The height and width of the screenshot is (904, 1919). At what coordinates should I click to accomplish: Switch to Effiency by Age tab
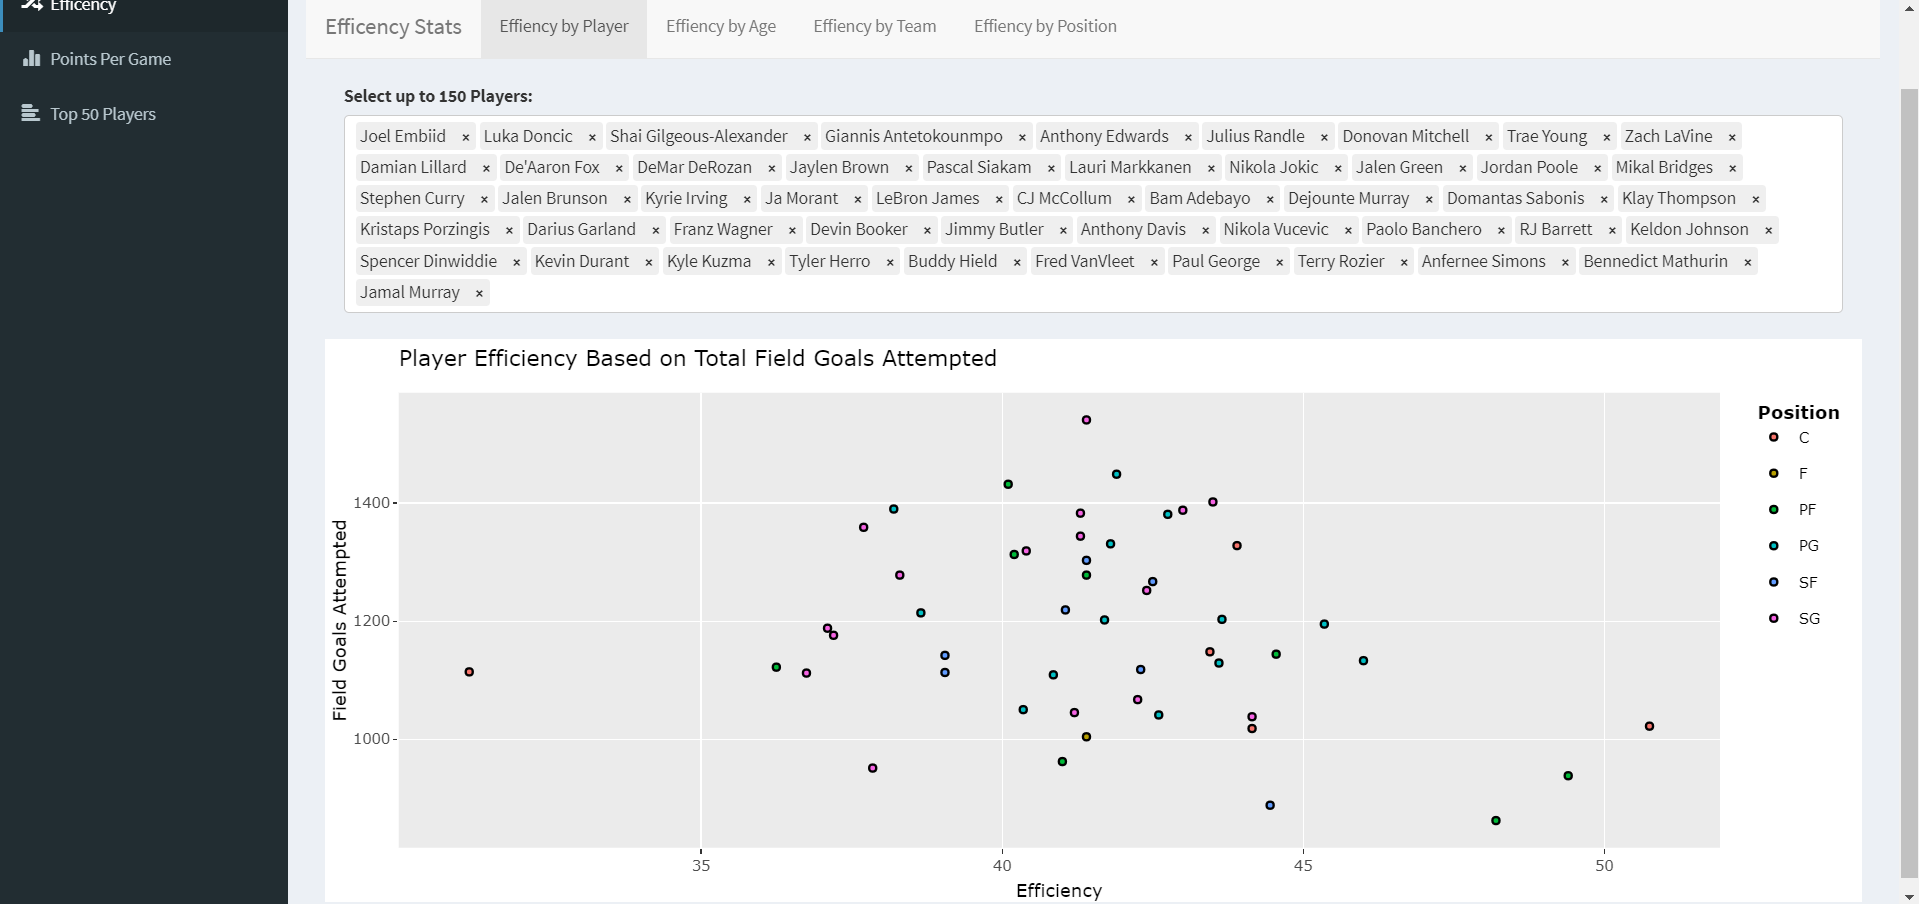coord(720,27)
